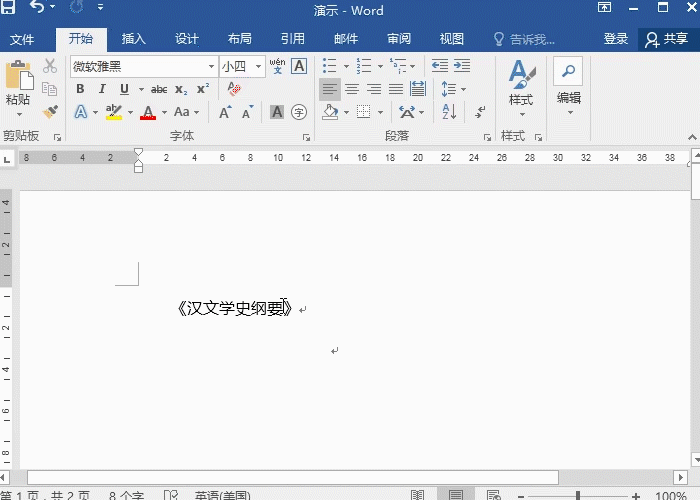Toggle superscript formatting
Image resolution: width=700 pixels, height=500 pixels.
pos(203,89)
